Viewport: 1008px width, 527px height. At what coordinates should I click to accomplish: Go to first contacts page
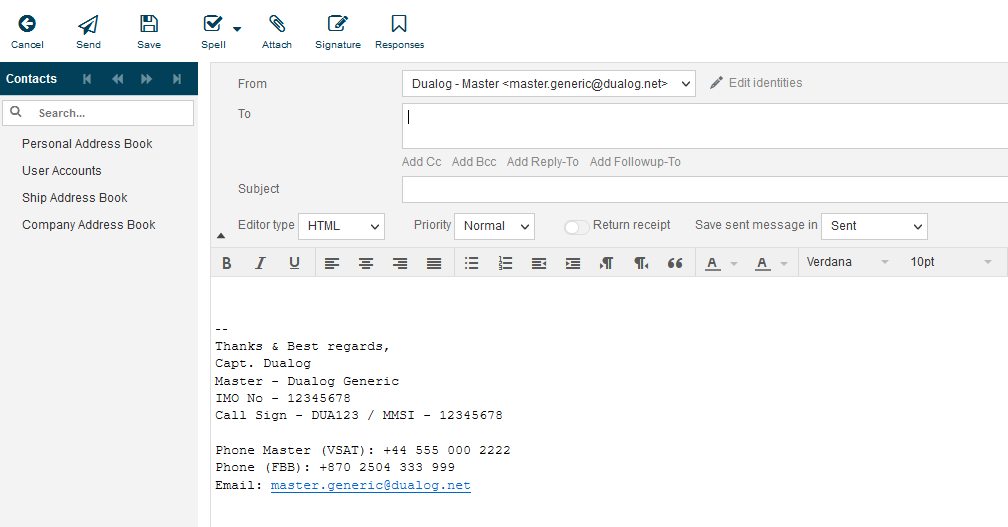87,79
